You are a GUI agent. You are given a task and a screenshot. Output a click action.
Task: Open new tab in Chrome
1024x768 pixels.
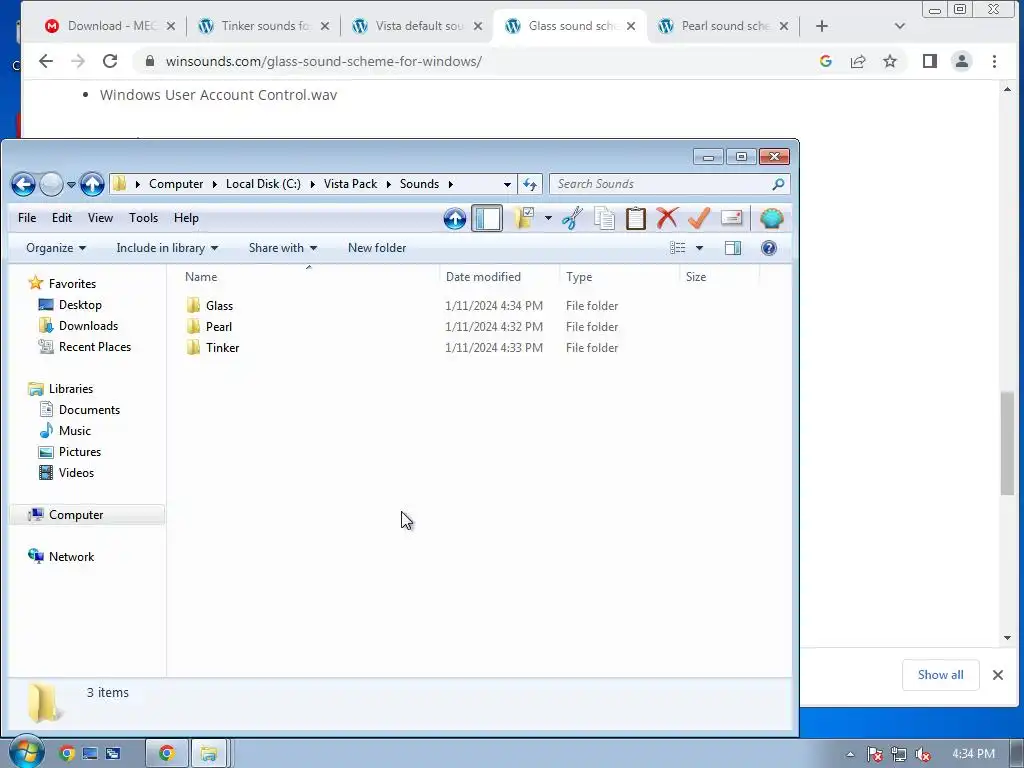(822, 26)
